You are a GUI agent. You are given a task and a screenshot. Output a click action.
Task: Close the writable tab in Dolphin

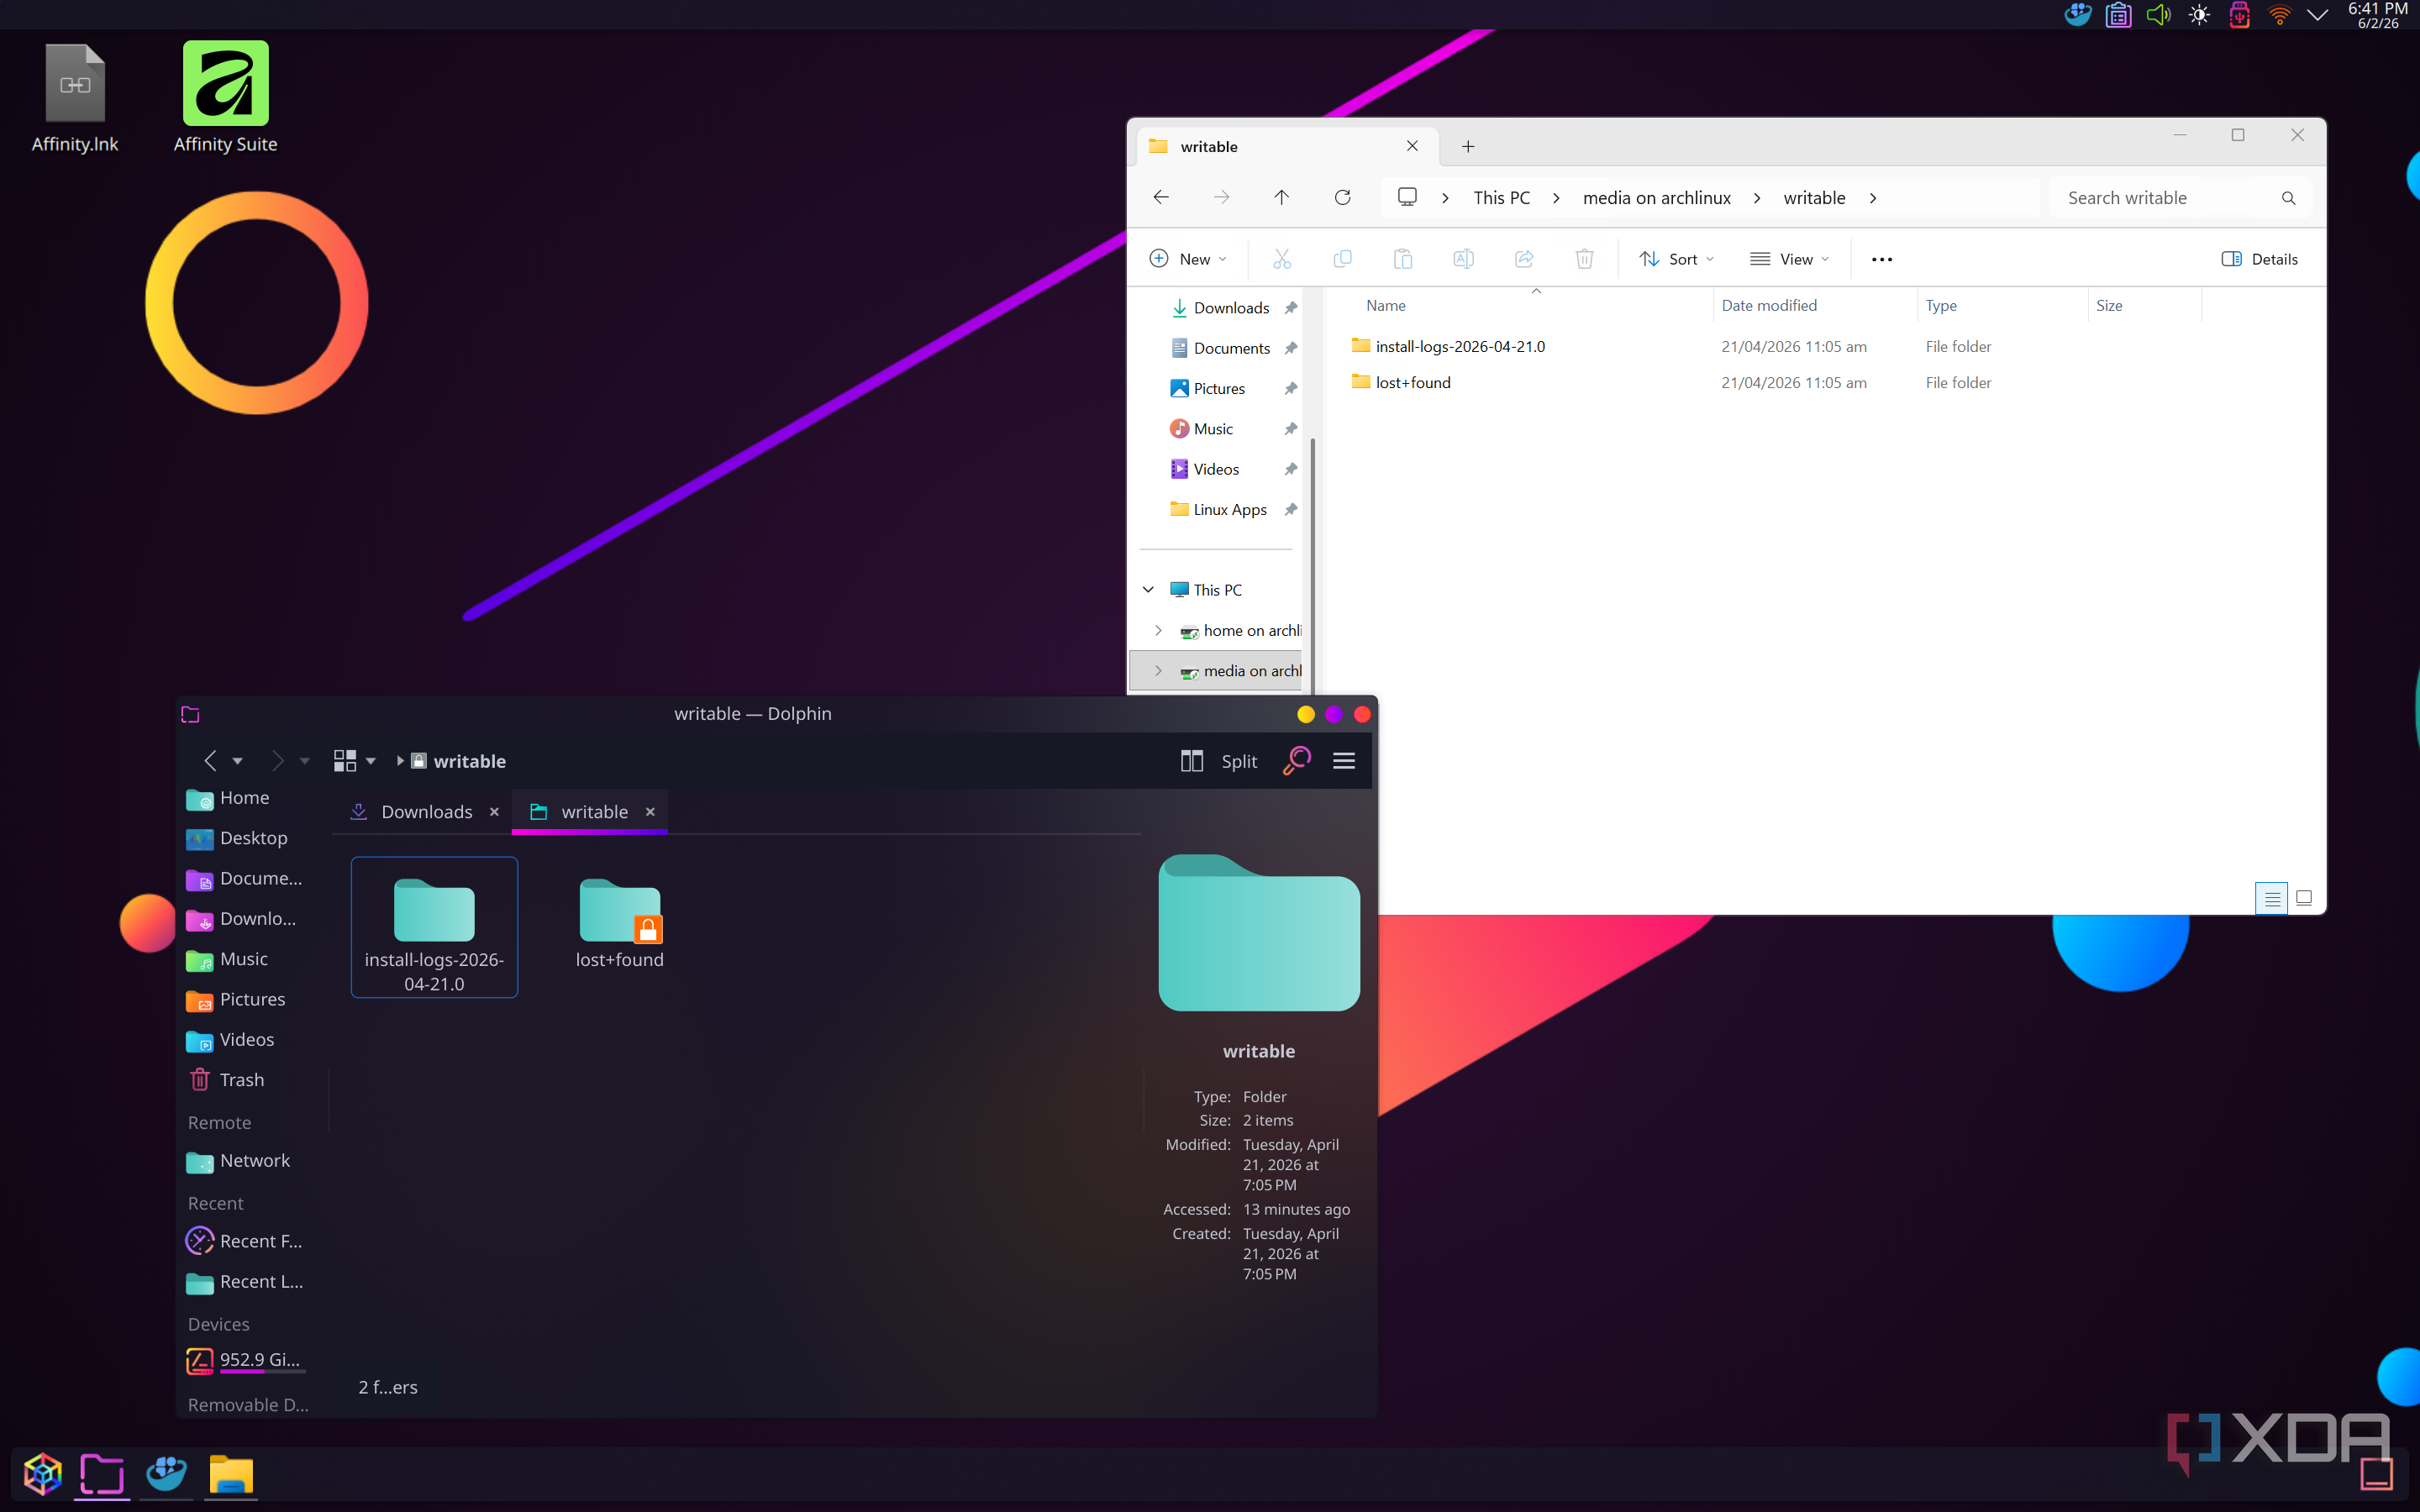(x=650, y=812)
